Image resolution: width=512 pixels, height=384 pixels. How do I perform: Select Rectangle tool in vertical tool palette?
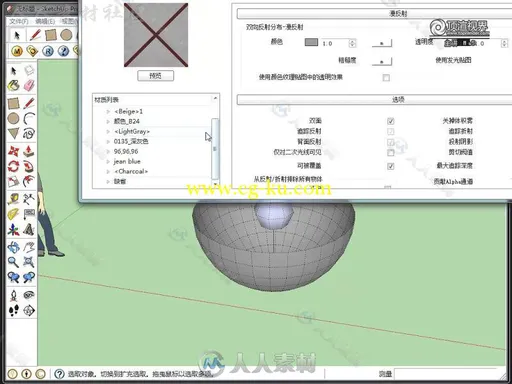tap(14, 103)
